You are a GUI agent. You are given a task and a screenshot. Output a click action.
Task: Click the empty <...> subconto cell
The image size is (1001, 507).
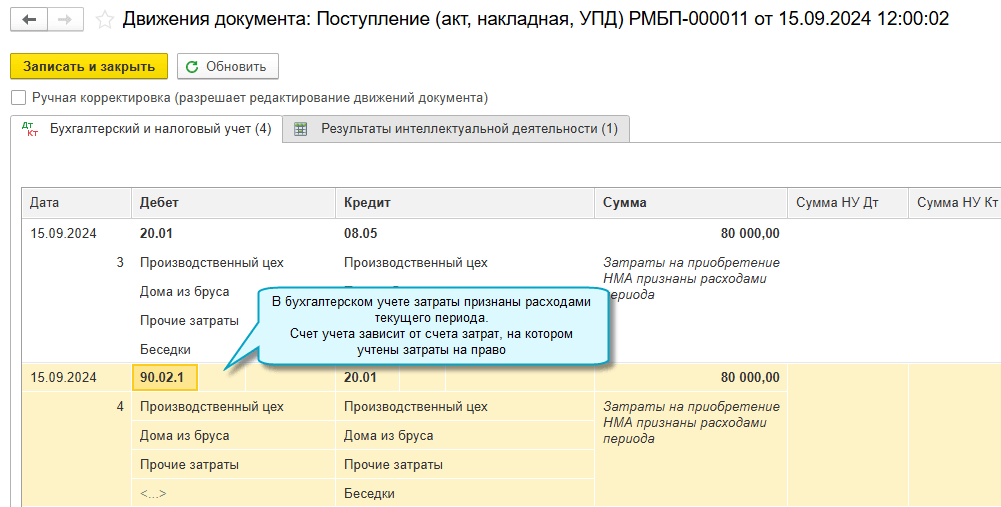[153, 493]
